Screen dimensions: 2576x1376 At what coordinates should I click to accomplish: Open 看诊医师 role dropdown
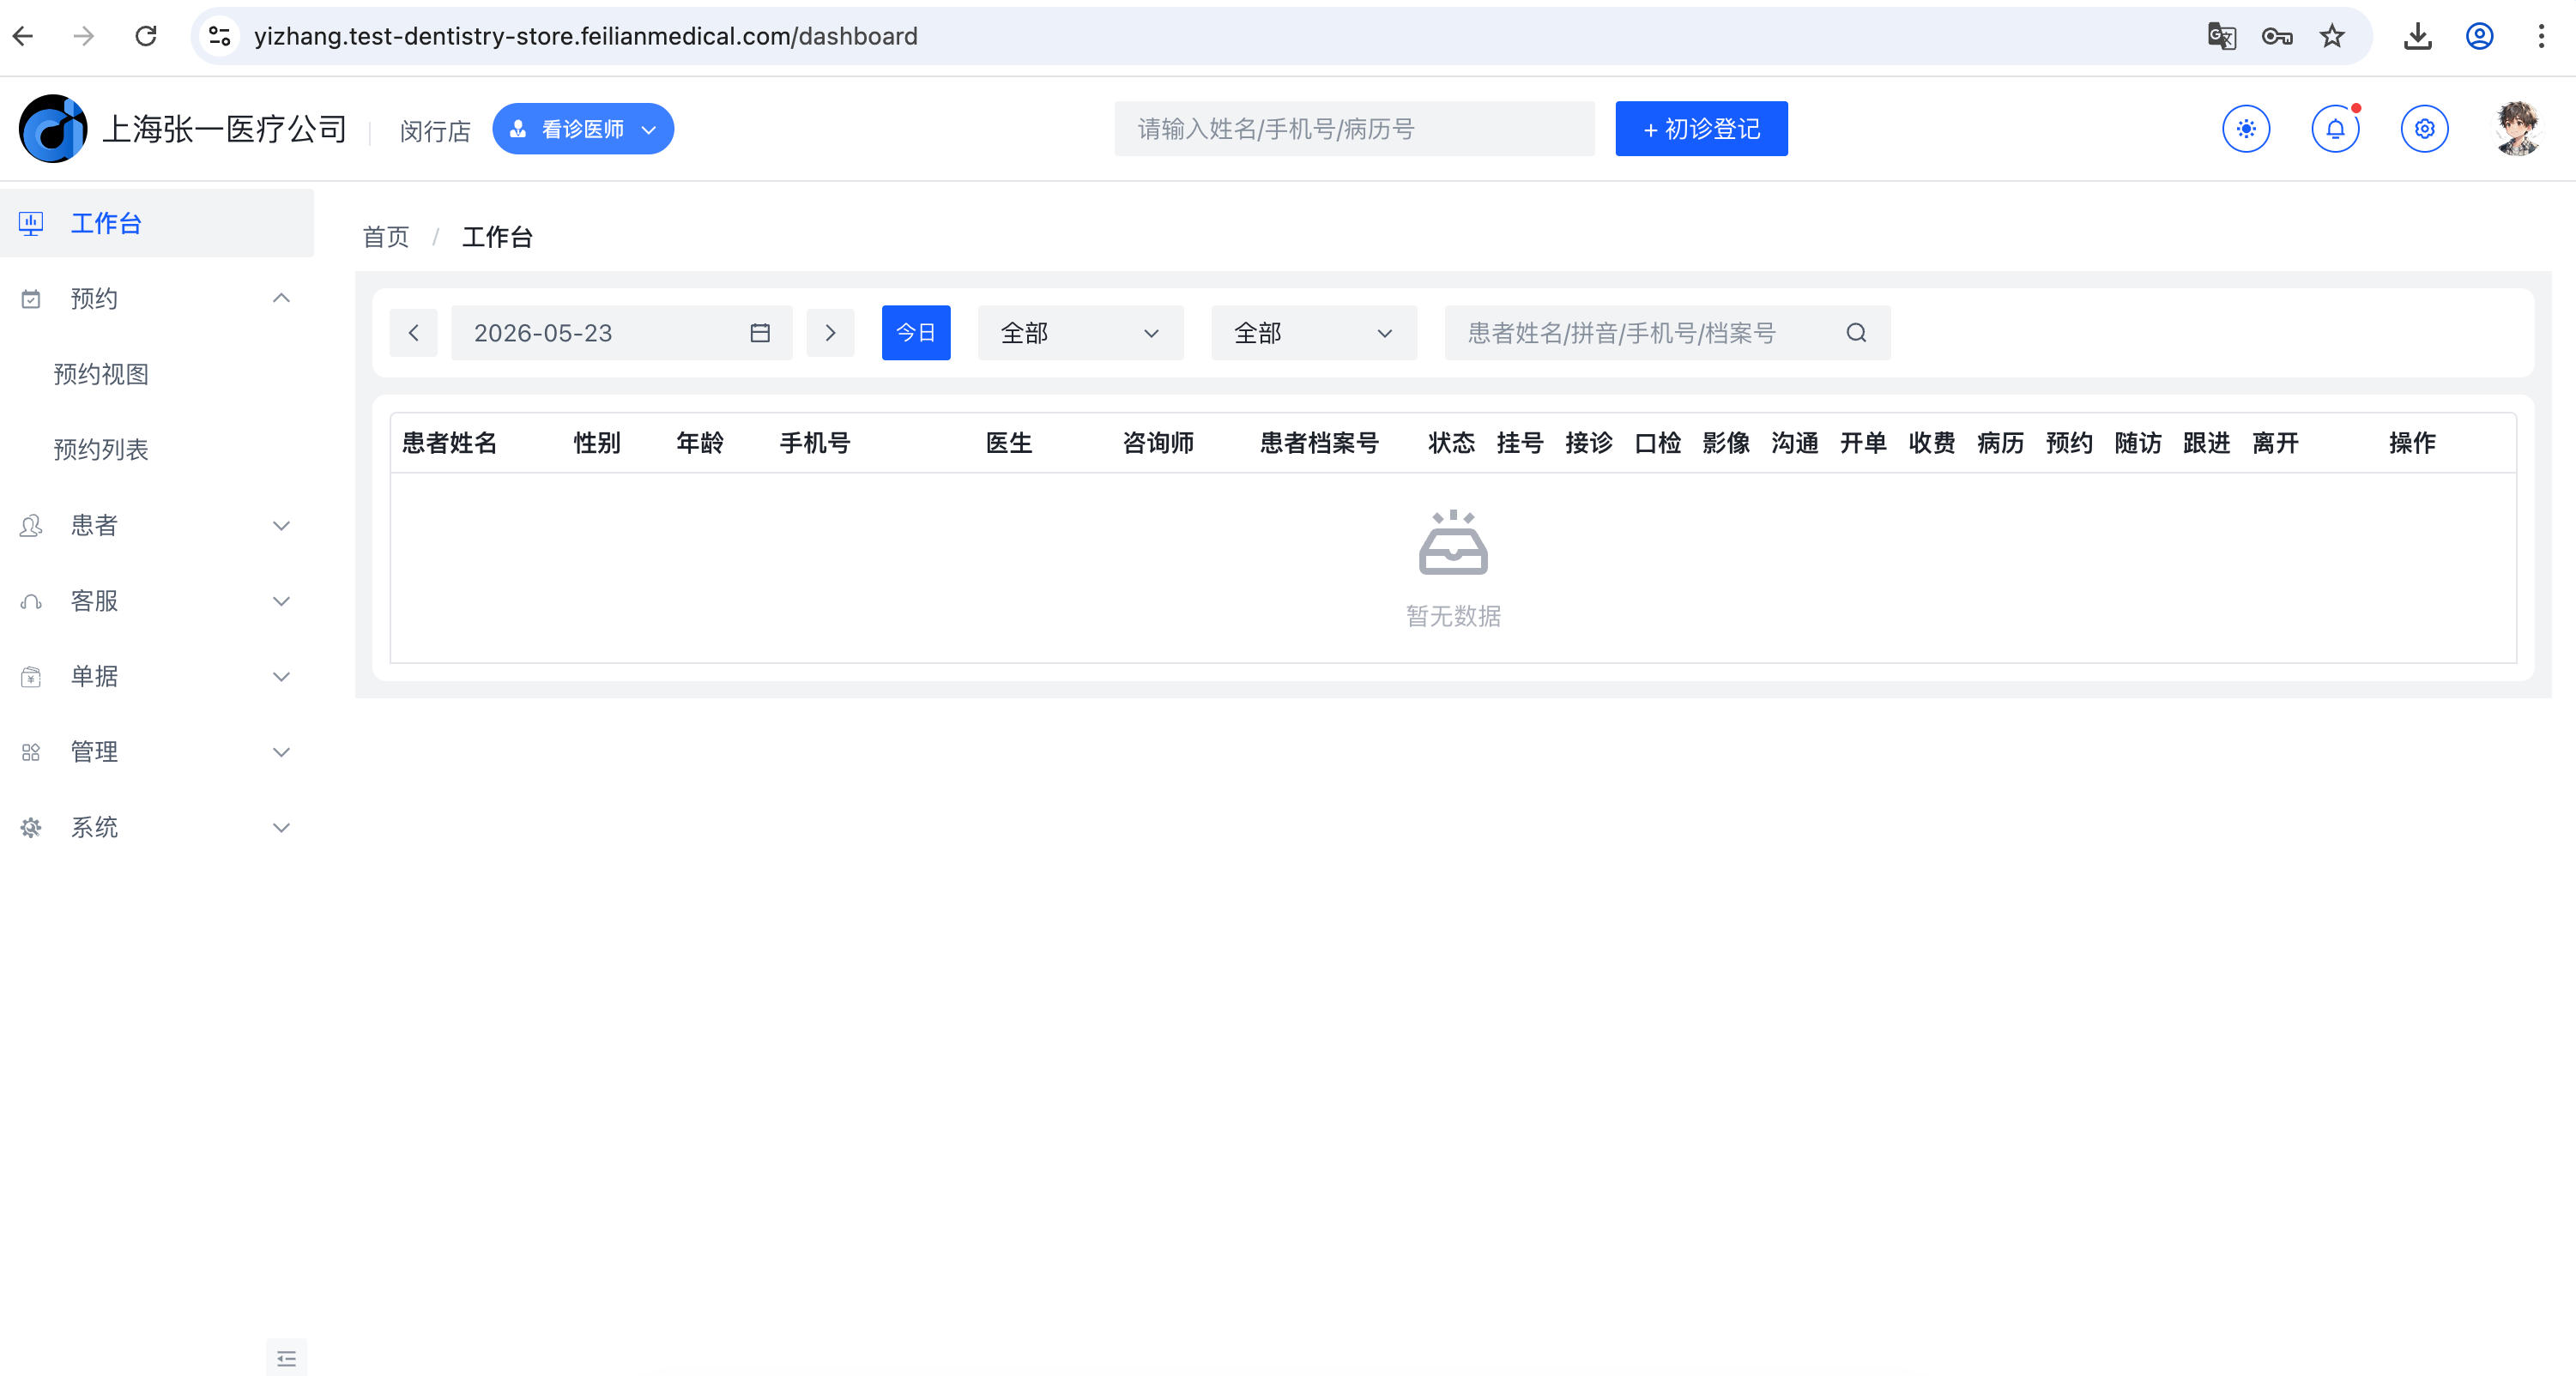(583, 129)
